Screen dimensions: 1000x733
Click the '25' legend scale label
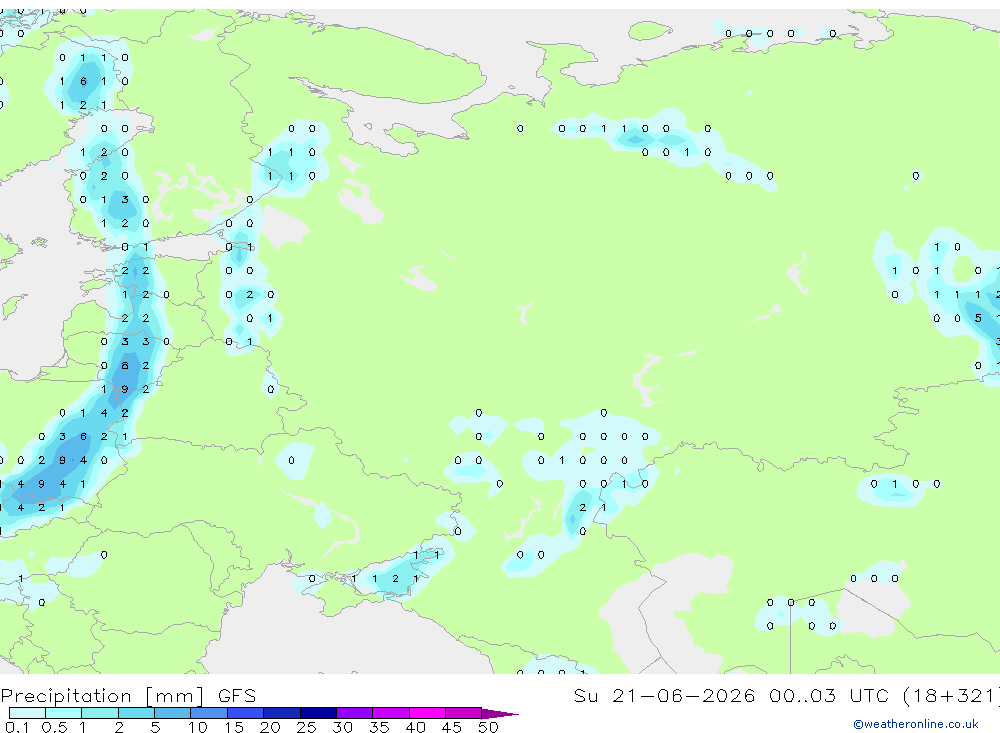pyautogui.click(x=307, y=727)
